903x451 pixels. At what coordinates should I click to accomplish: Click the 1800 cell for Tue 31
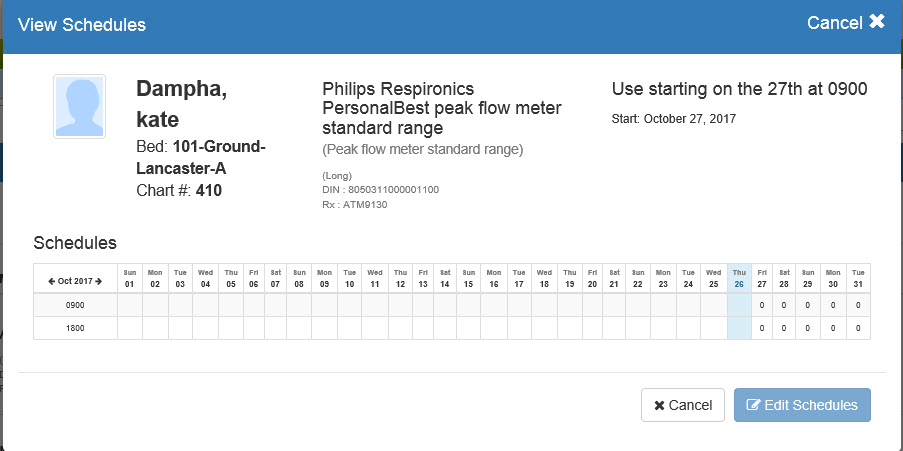(x=858, y=328)
